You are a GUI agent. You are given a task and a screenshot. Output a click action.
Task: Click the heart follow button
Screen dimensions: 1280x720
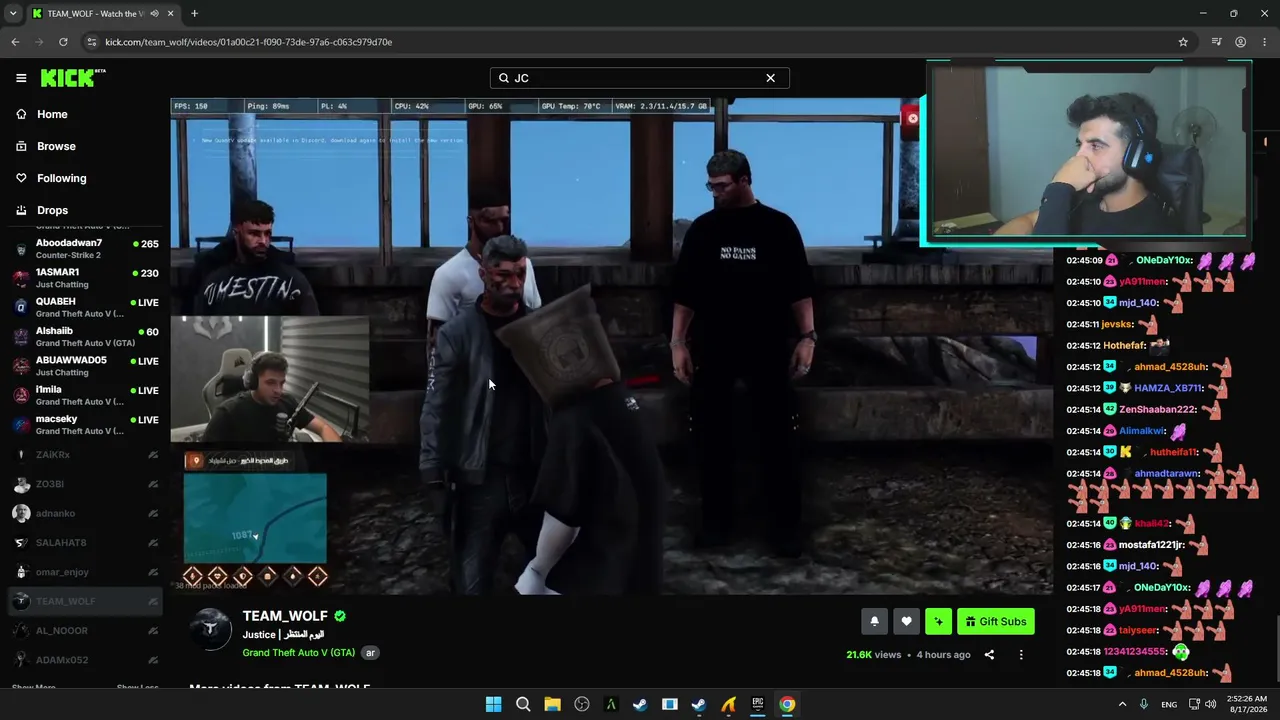click(x=906, y=622)
